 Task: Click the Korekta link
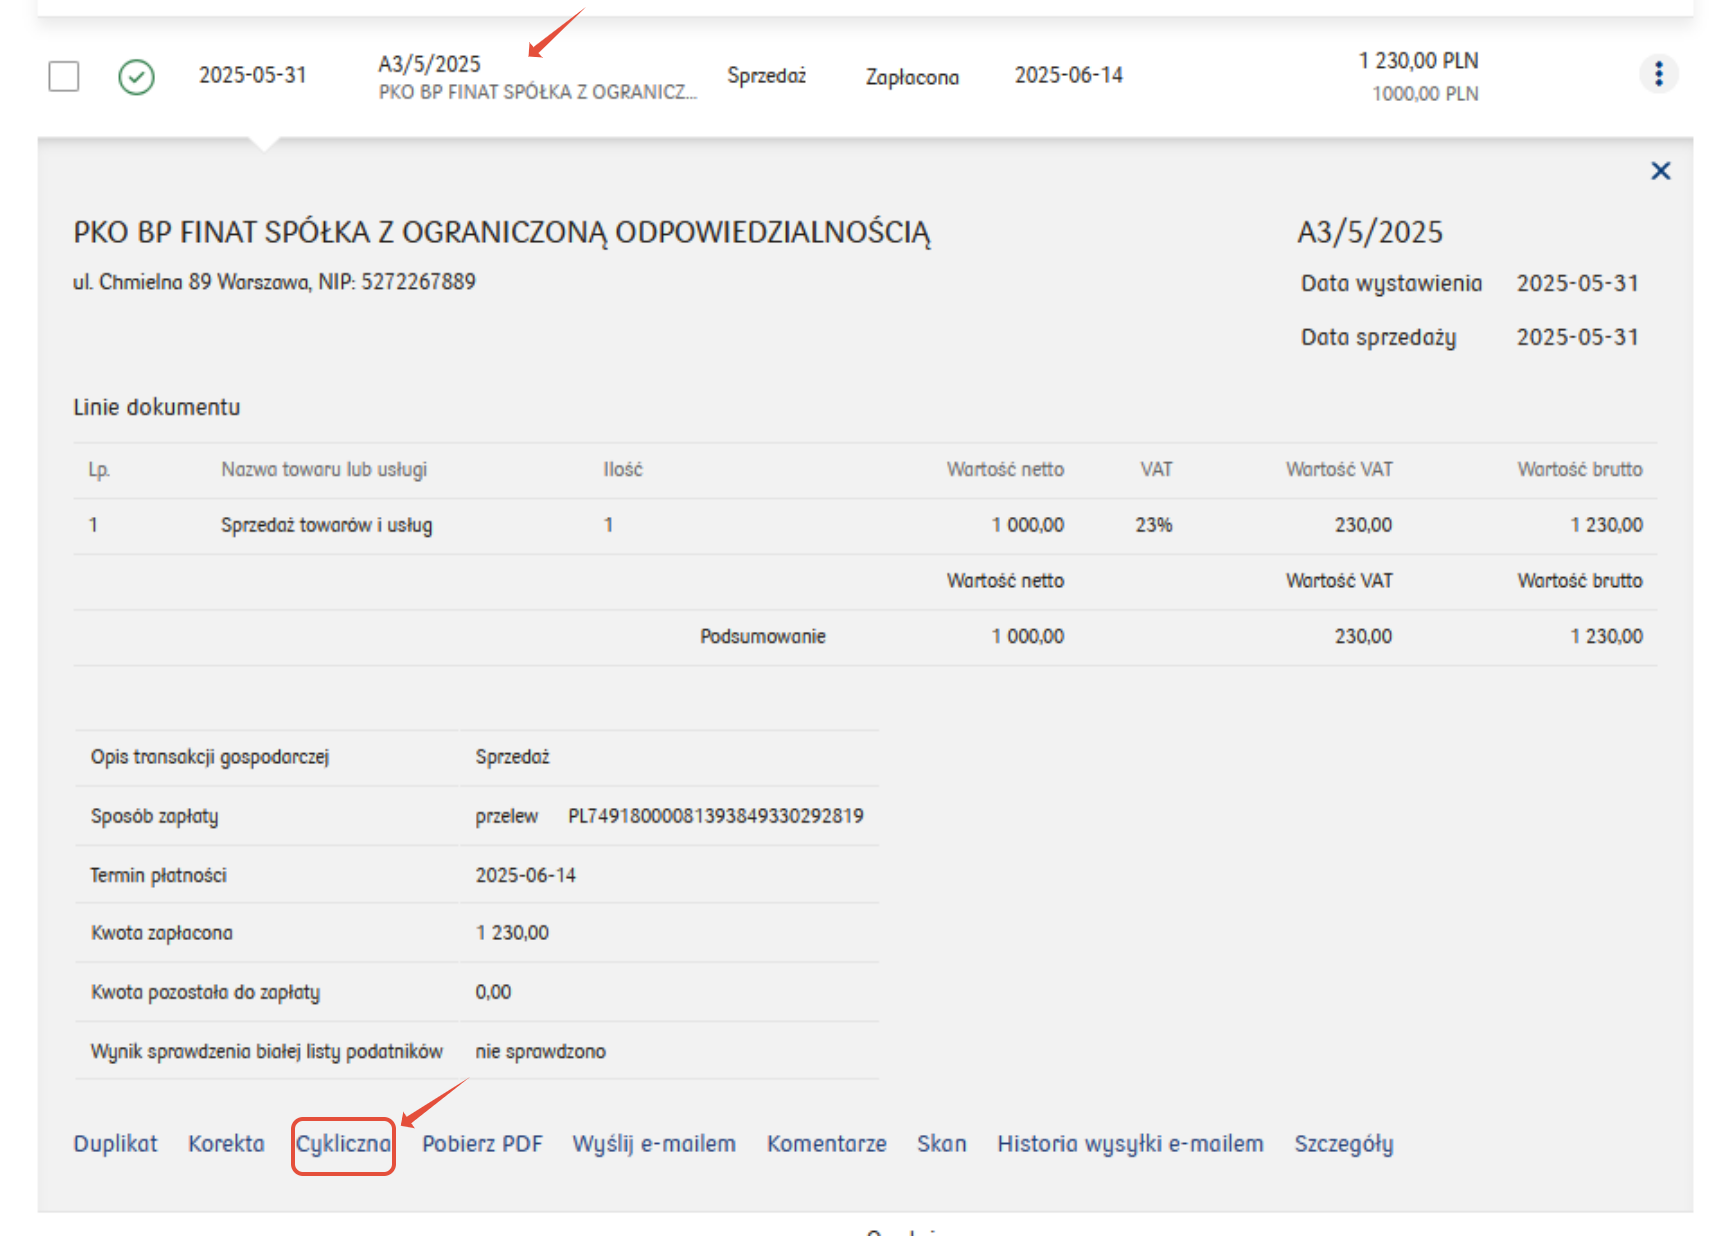click(x=226, y=1144)
